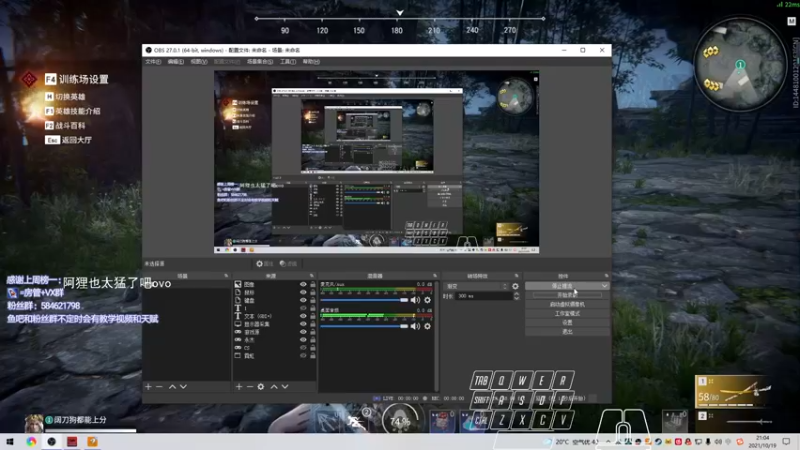Click the 滤镜 filters button above the docks

[288, 264]
